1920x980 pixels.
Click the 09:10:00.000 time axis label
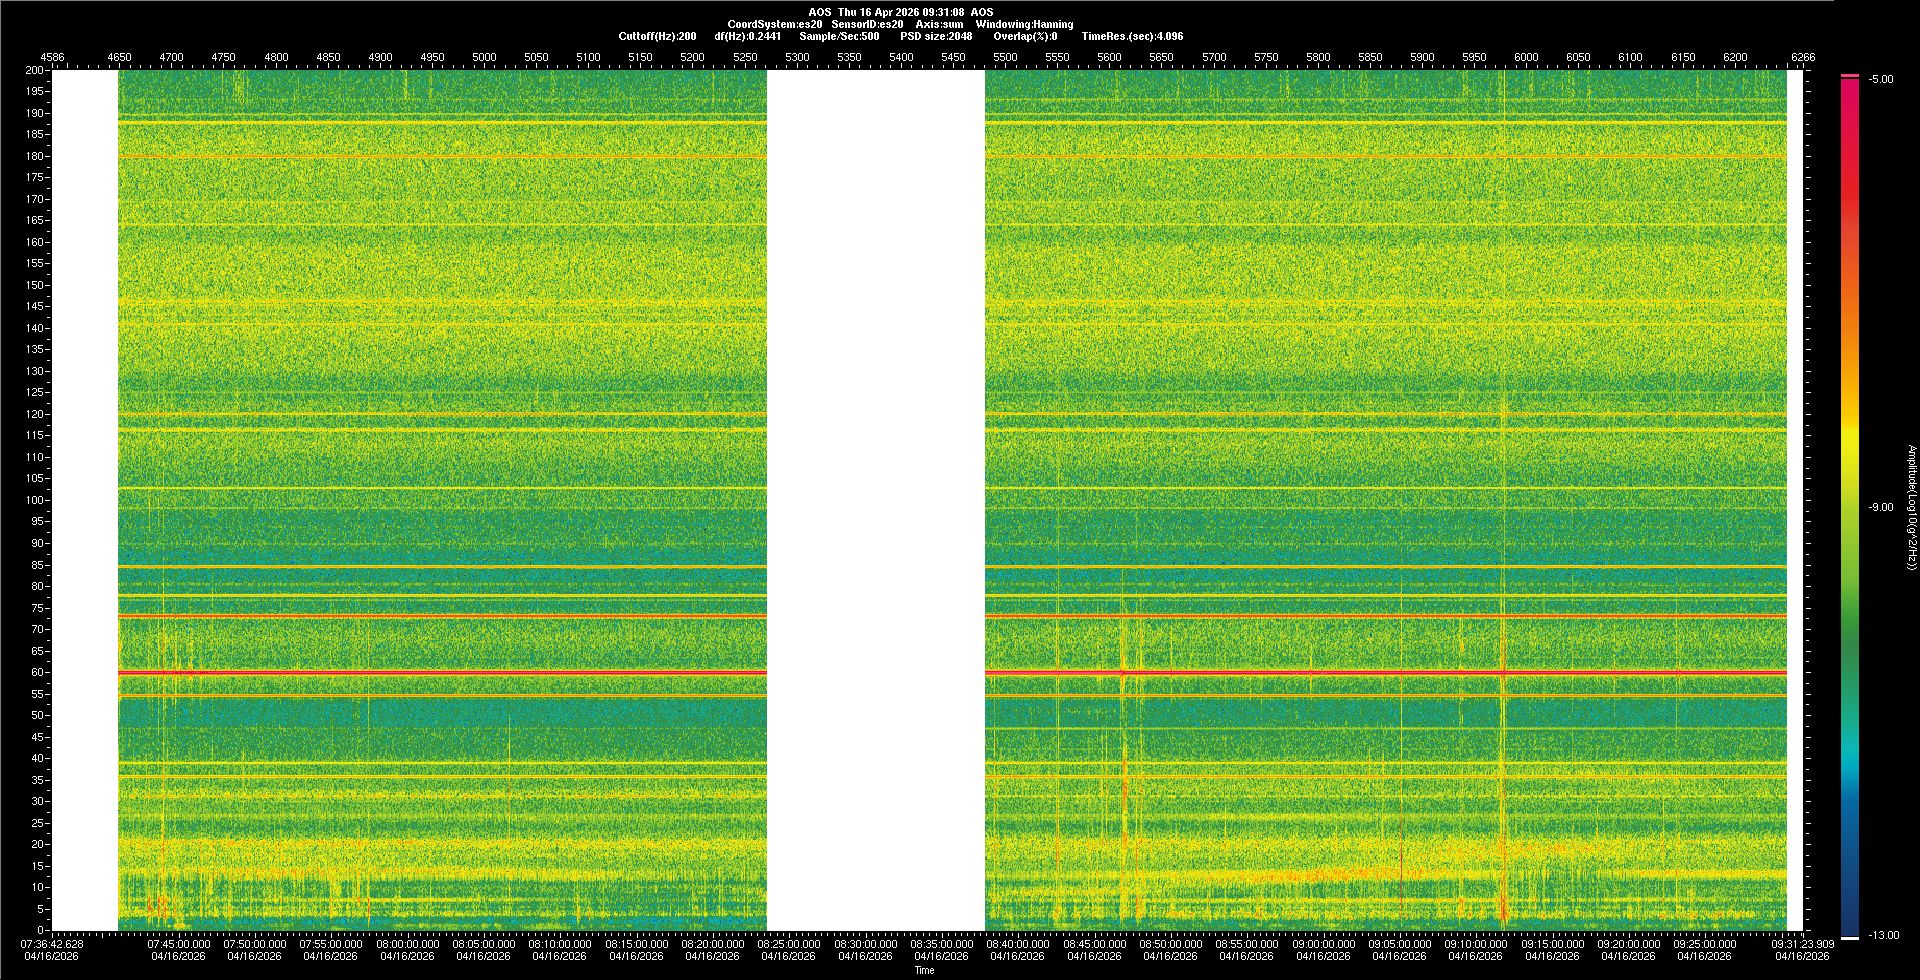1475,944
